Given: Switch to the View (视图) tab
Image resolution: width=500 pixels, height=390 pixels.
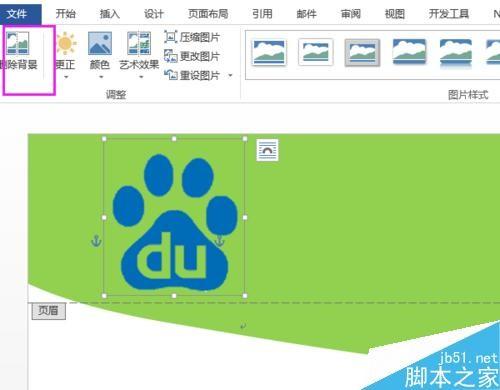Looking at the screenshot, I should (395, 14).
